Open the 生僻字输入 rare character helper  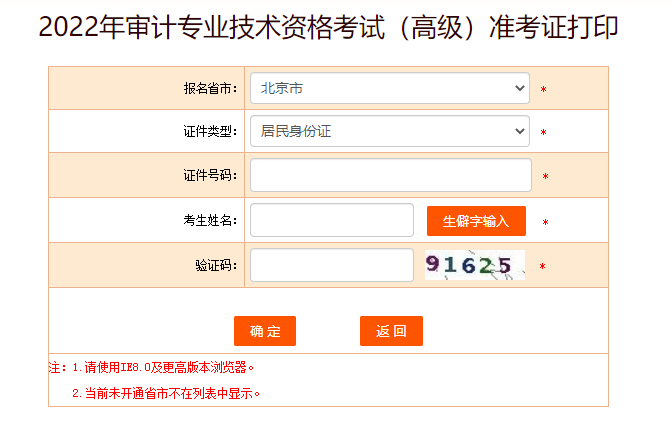[476, 221]
